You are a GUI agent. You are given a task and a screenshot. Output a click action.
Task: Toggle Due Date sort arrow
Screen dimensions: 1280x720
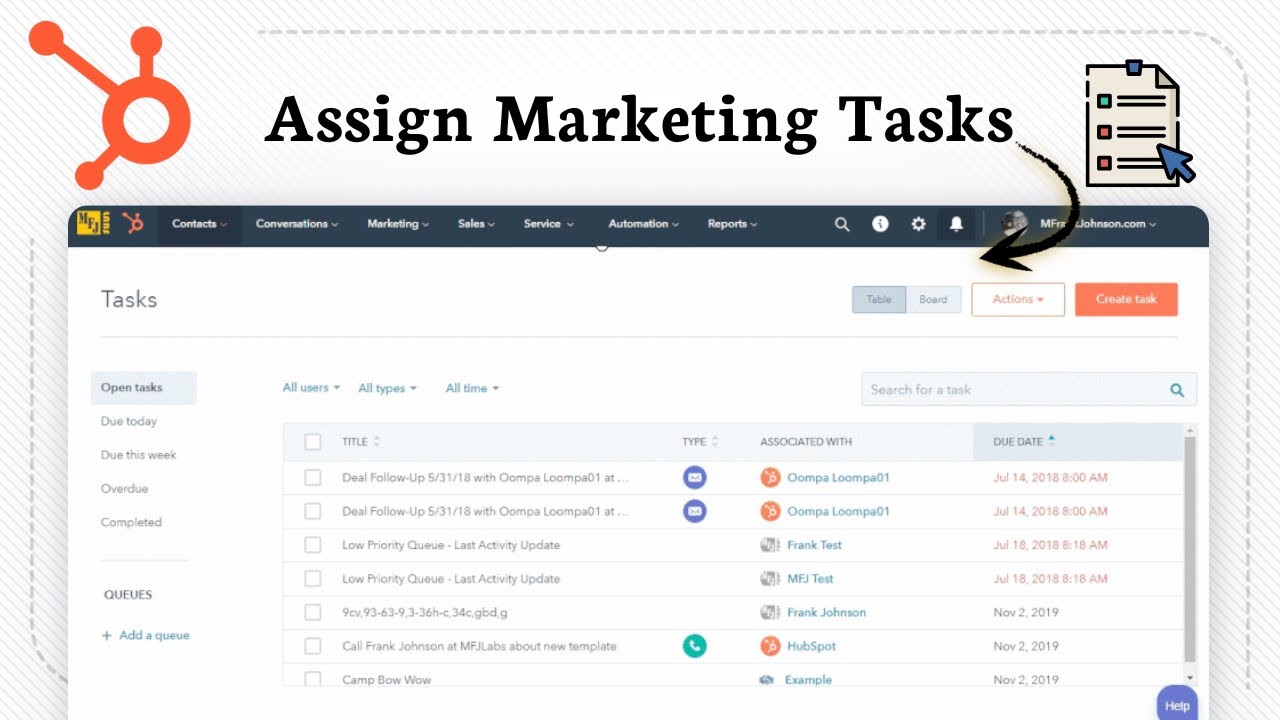1052,440
